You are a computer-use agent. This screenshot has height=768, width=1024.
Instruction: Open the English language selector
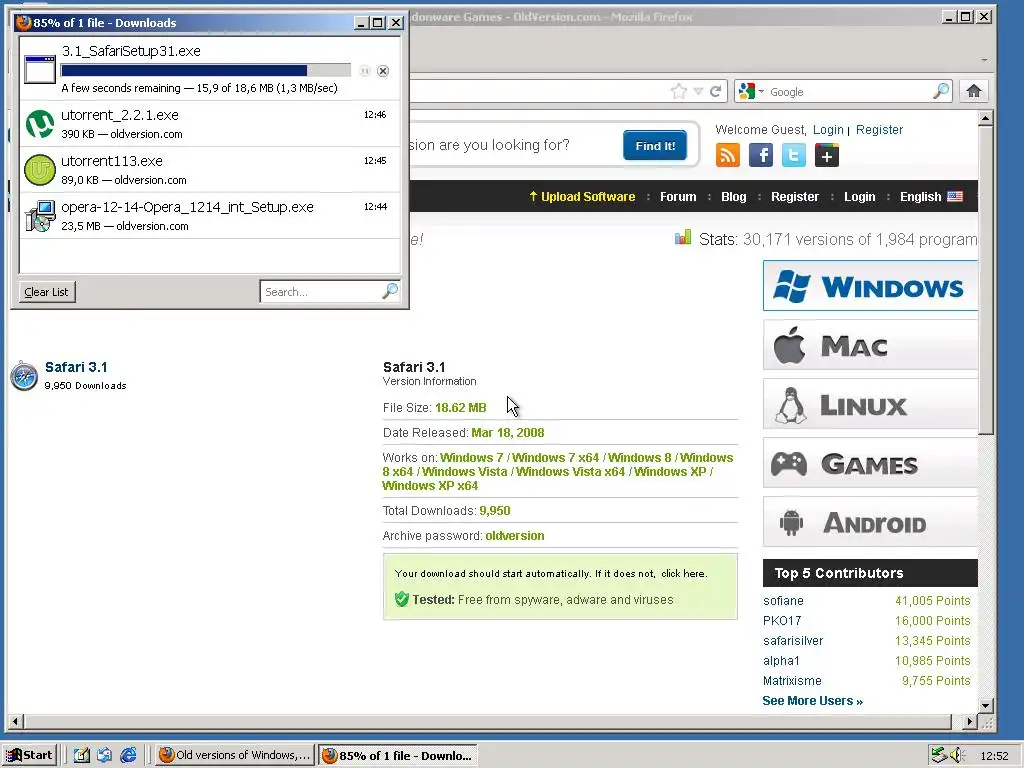pos(931,197)
